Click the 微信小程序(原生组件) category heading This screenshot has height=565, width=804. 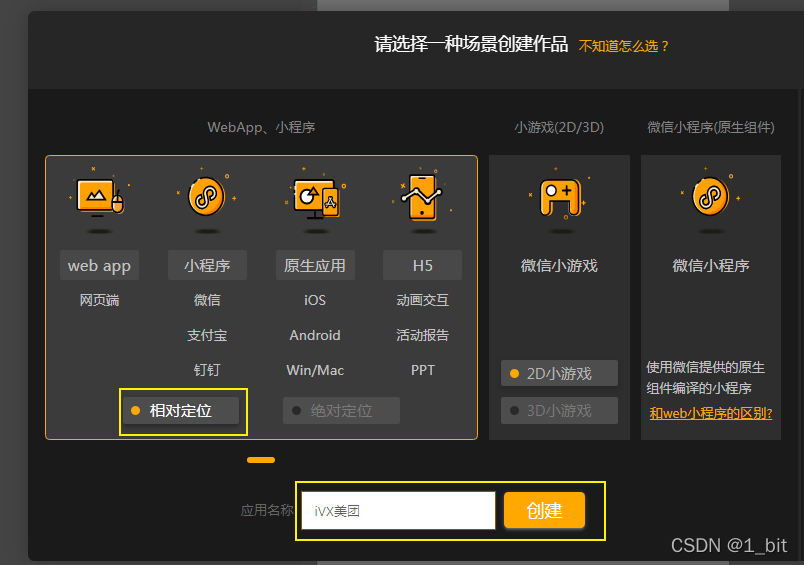coord(711,127)
